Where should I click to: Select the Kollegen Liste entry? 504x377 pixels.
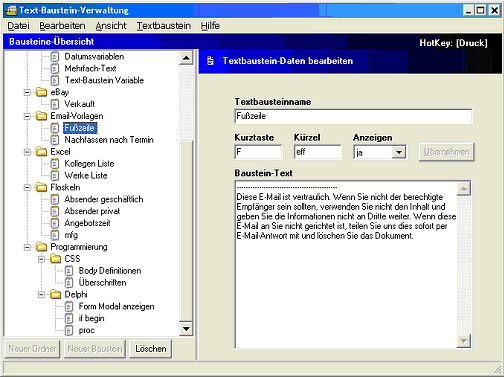(x=89, y=164)
